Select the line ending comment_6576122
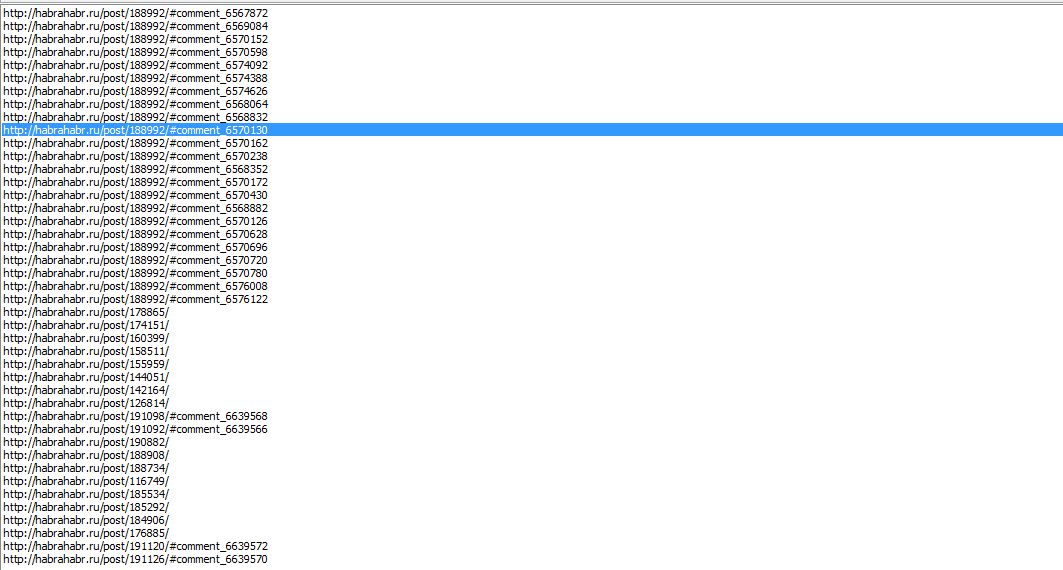The height and width of the screenshot is (570, 1063). point(136,299)
